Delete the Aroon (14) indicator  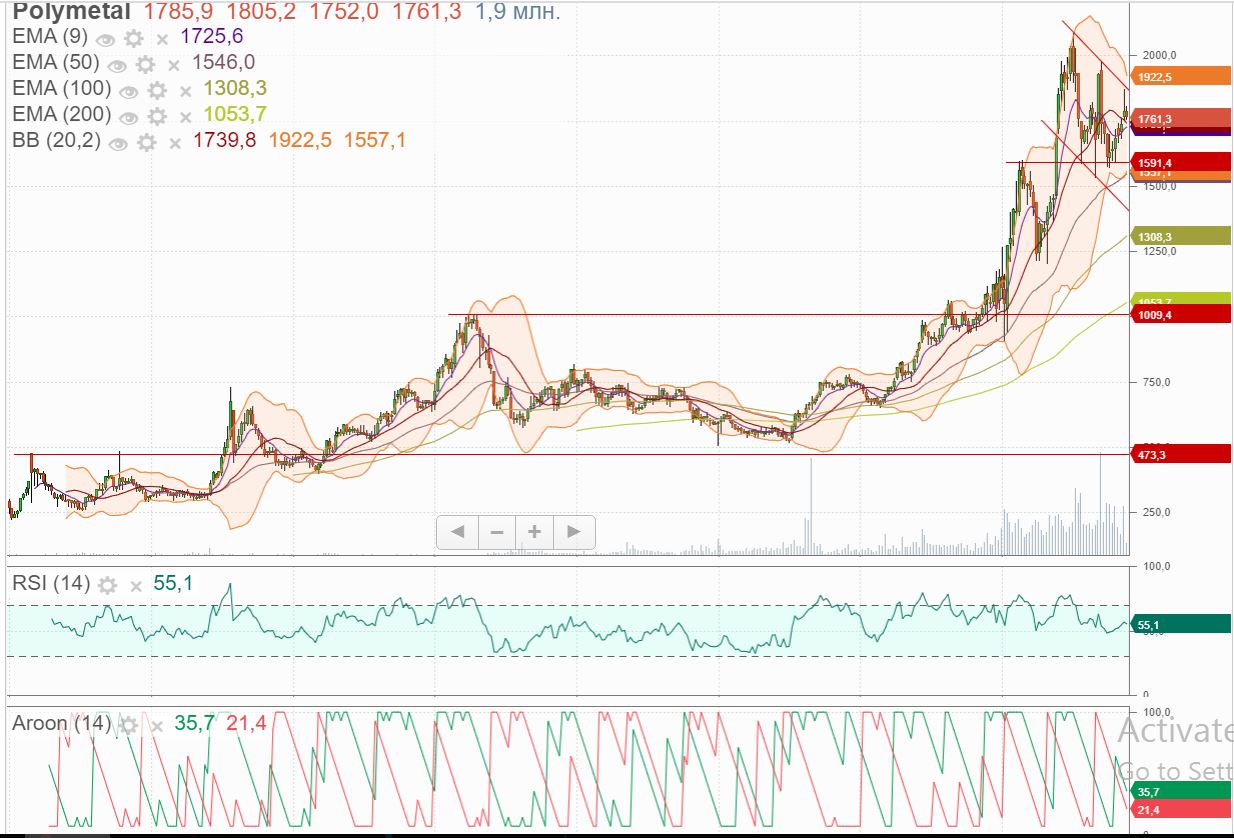(x=156, y=725)
